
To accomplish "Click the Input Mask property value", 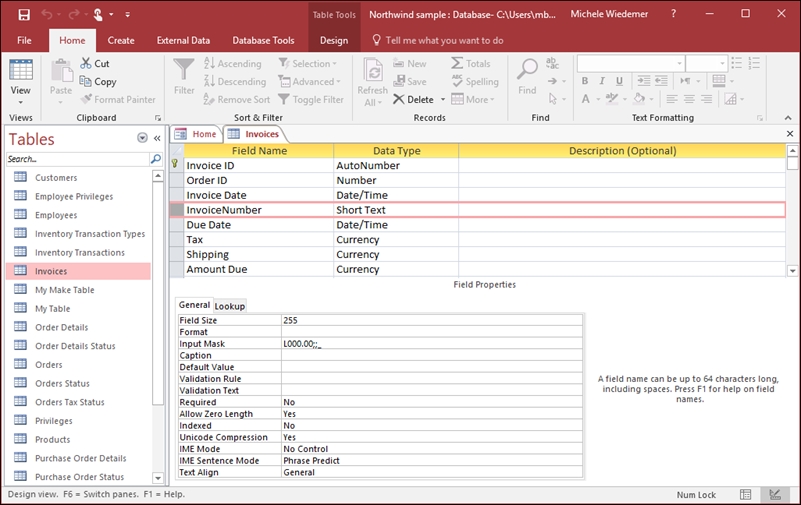I will coord(432,344).
